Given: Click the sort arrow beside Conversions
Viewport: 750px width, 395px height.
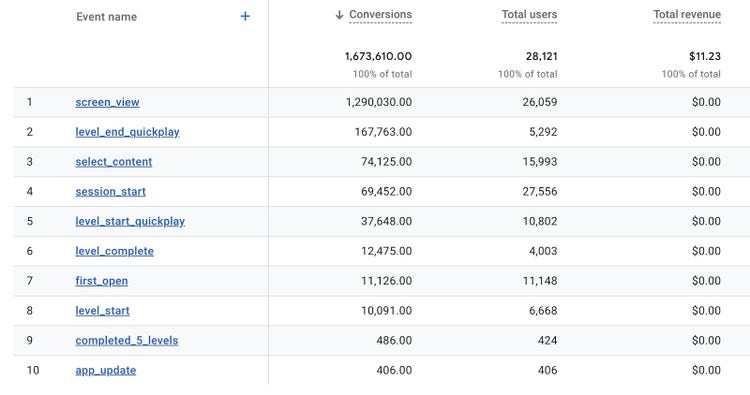Looking at the screenshot, I should pyautogui.click(x=339, y=15).
